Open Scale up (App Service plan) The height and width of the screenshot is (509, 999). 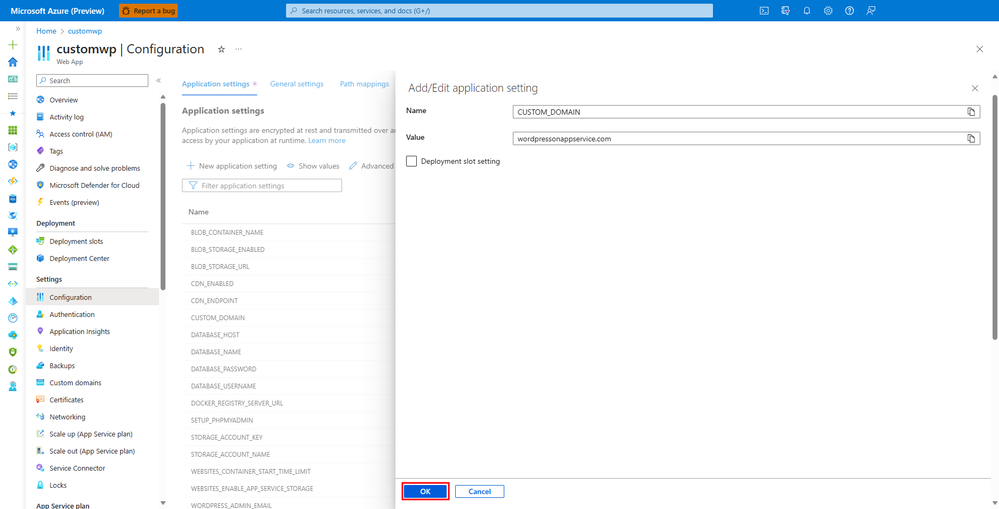pos(92,434)
